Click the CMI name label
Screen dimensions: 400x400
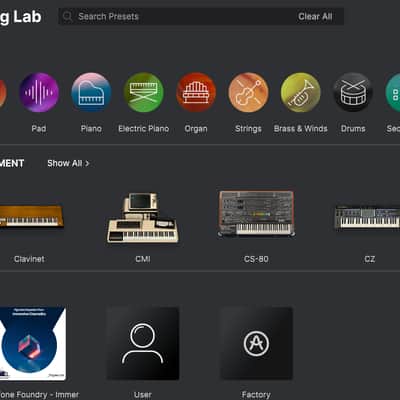tap(143, 259)
